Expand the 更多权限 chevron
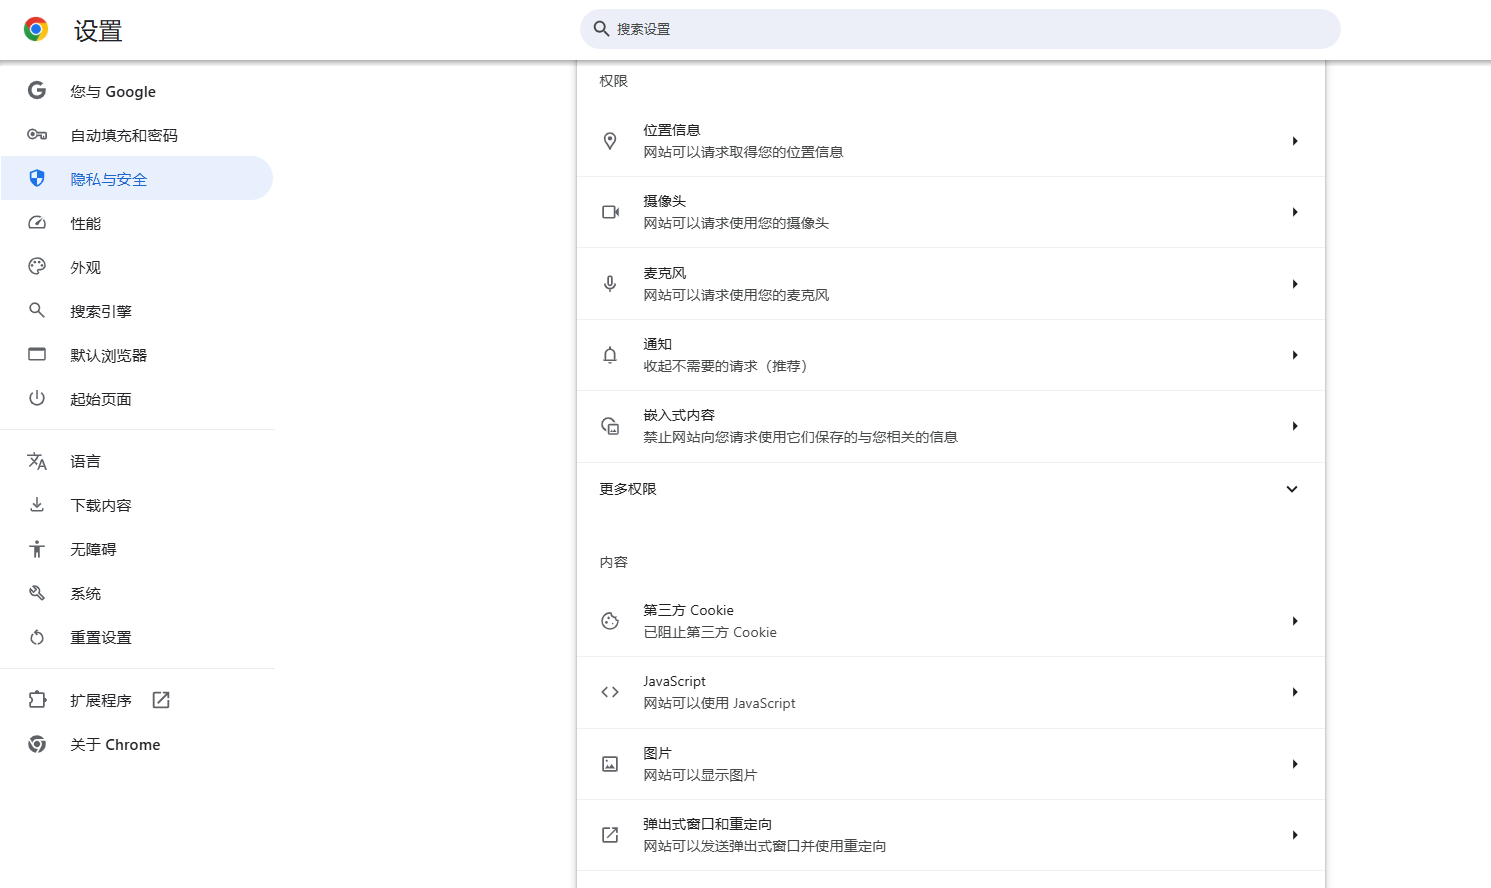Screen dimensions: 1491x888 (x=1292, y=489)
